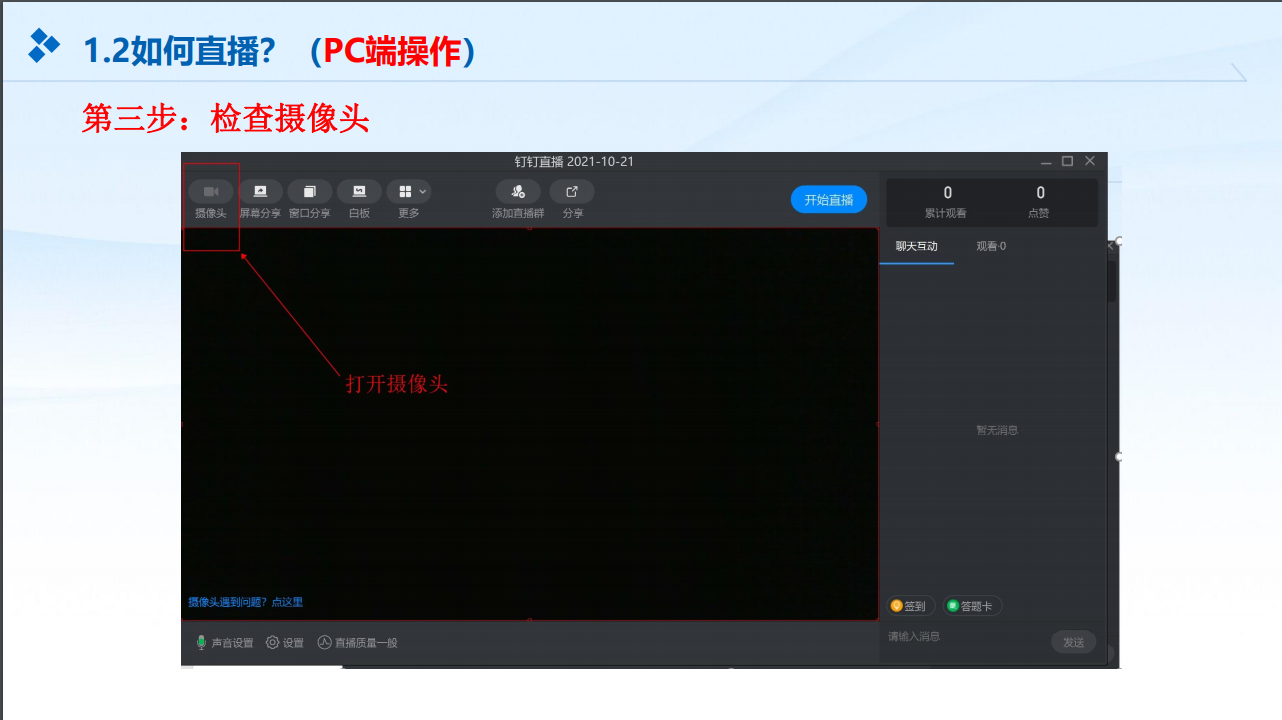This screenshot has height=720, width=1282.
Task: Open the 设置 gear settings
Action: point(285,643)
